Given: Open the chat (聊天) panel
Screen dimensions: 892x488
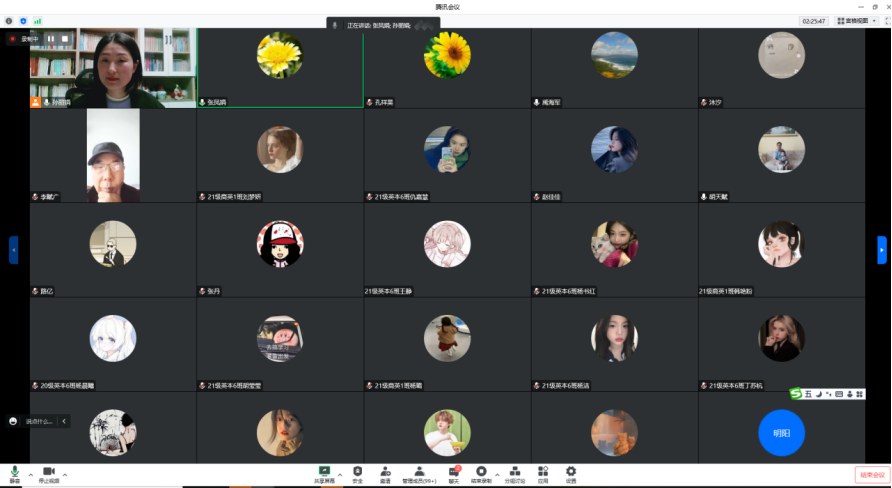Looking at the screenshot, I should [x=453, y=472].
